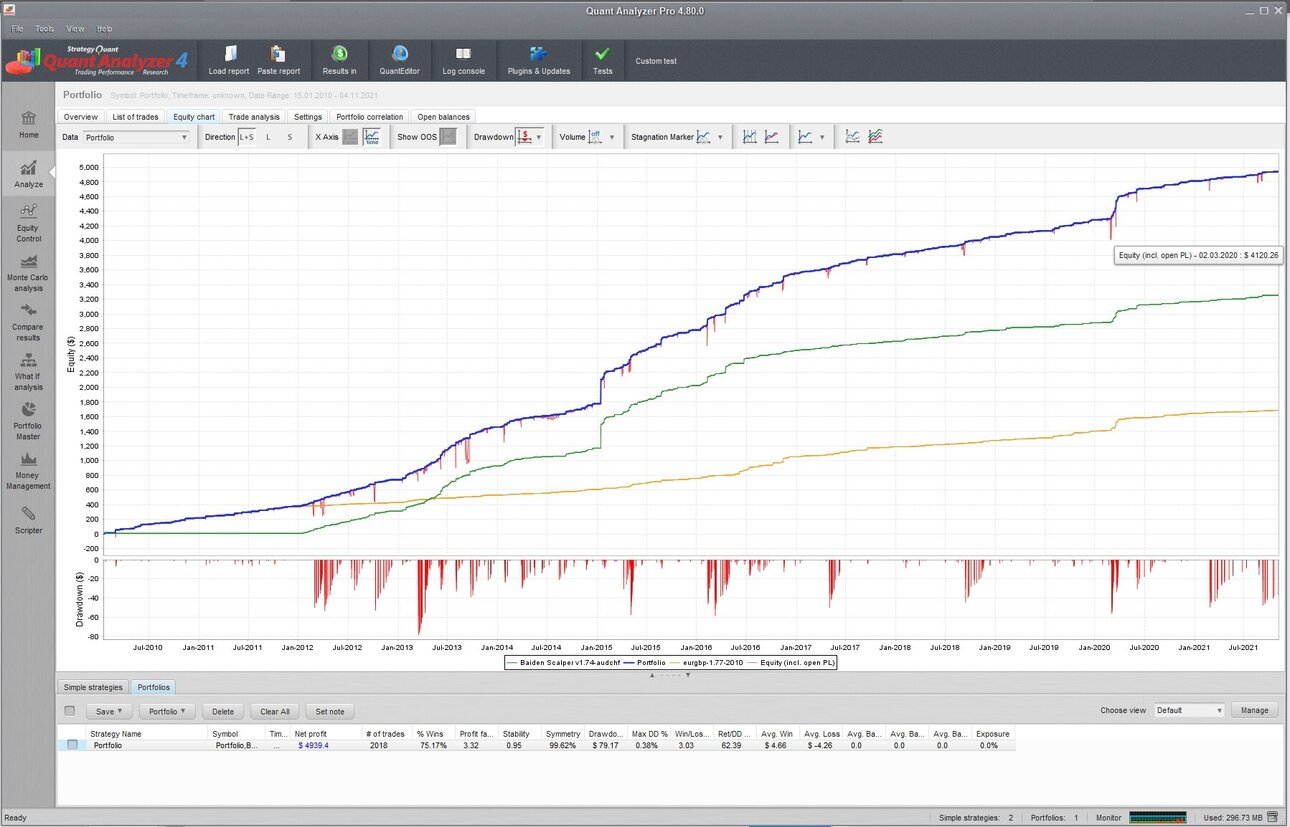Expand the chart type dropdown arrow
The height and width of the screenshot is (827, 1290).
[x=822, y=137]
